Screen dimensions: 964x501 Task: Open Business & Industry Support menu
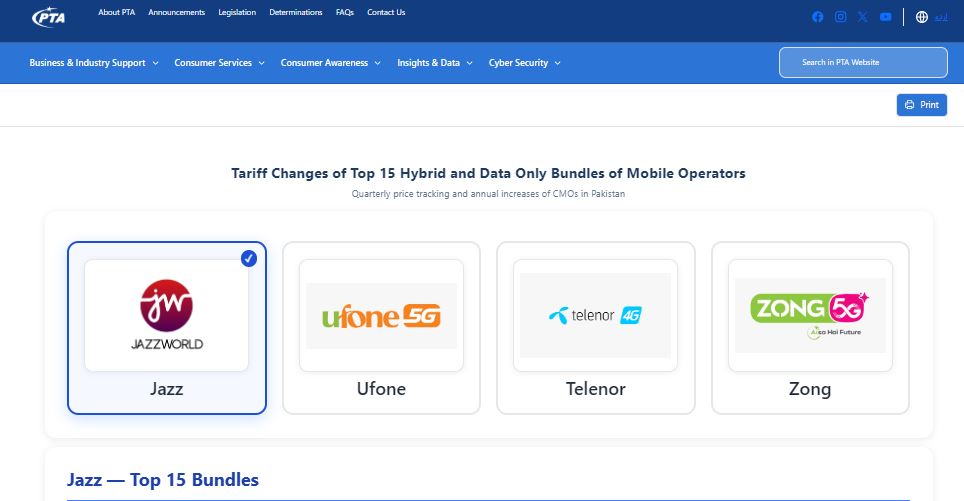(x=87, y=63)
